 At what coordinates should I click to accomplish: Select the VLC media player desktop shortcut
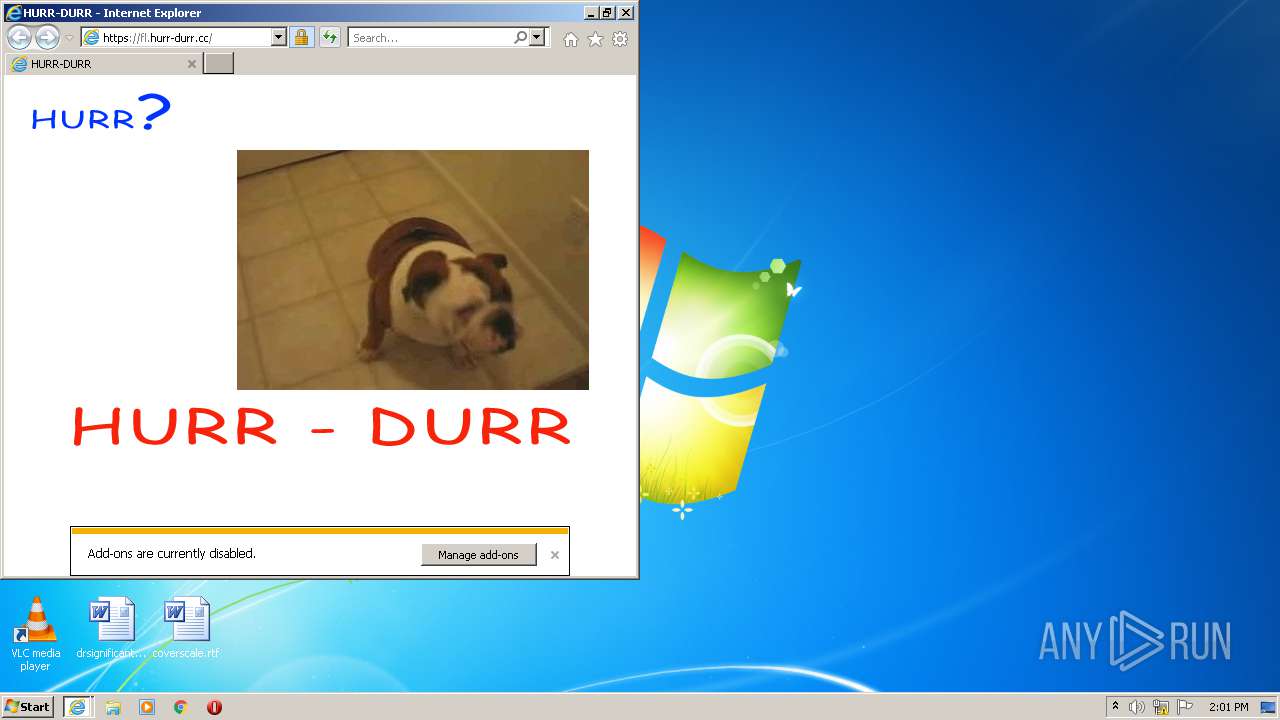click(35, 634)
